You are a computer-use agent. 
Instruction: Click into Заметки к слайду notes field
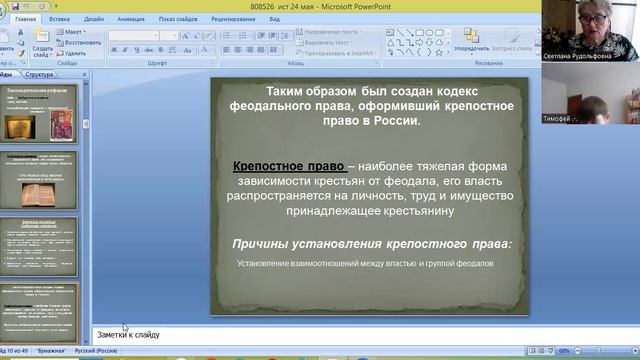pyautogui.click(x=366, y=335)
